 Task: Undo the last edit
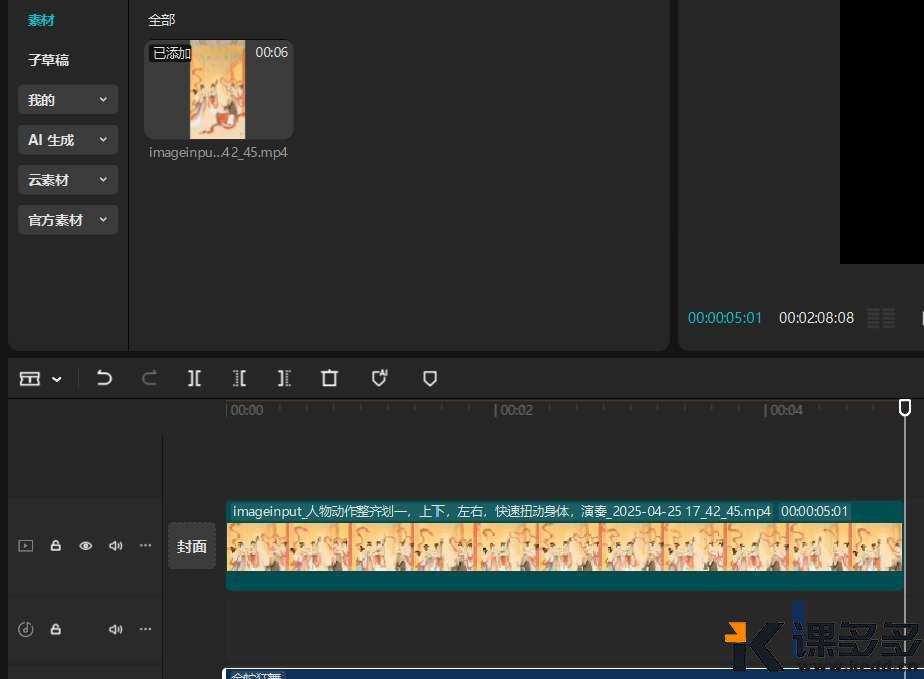[x=104, y=378]
